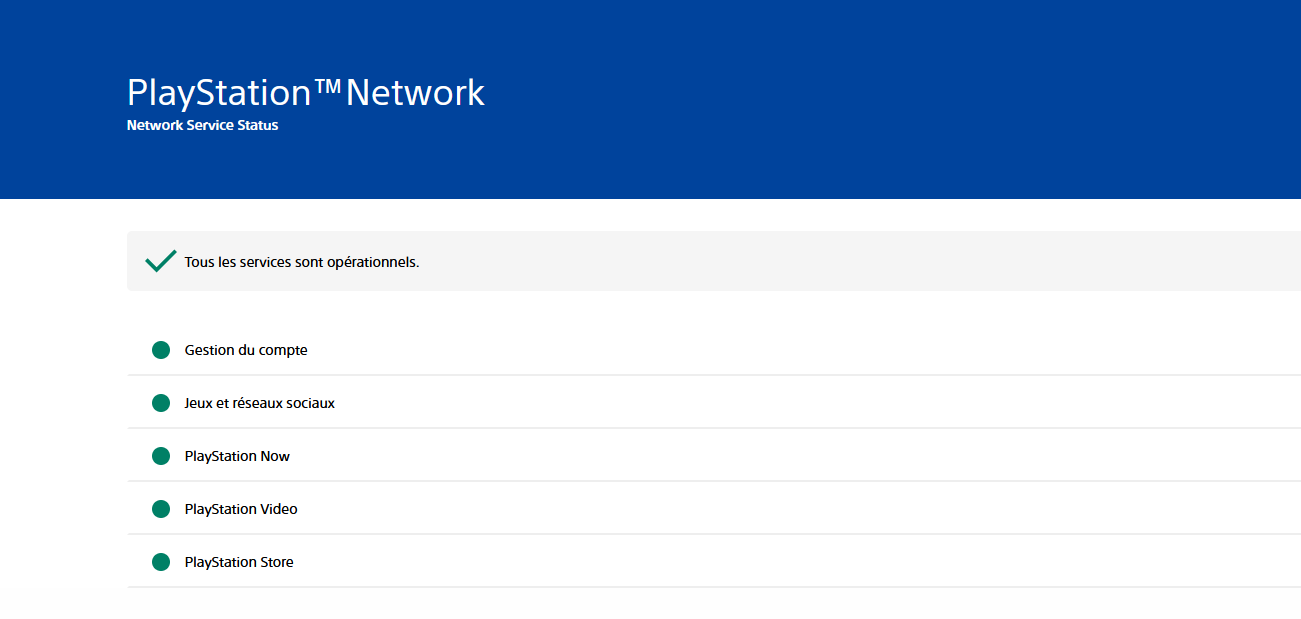Expand the Gestion du compte service row
The height and width of the screenshot is (619, 1301).
(400, 349)
